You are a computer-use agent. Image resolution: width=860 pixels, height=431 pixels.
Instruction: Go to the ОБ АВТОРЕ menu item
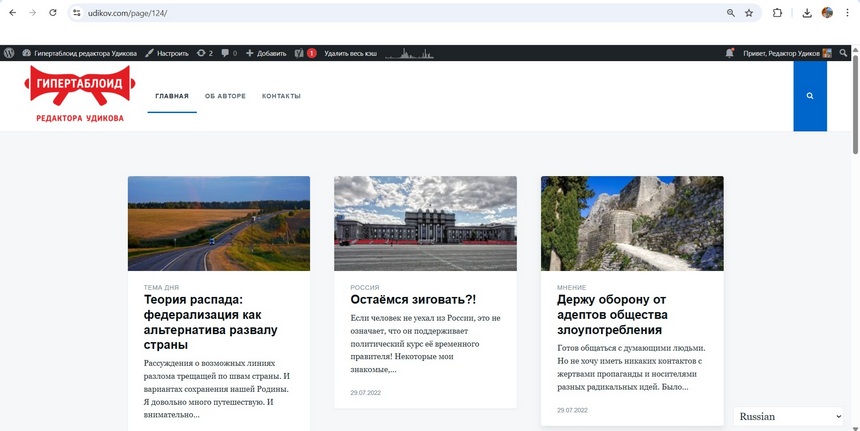click(225, 96)
